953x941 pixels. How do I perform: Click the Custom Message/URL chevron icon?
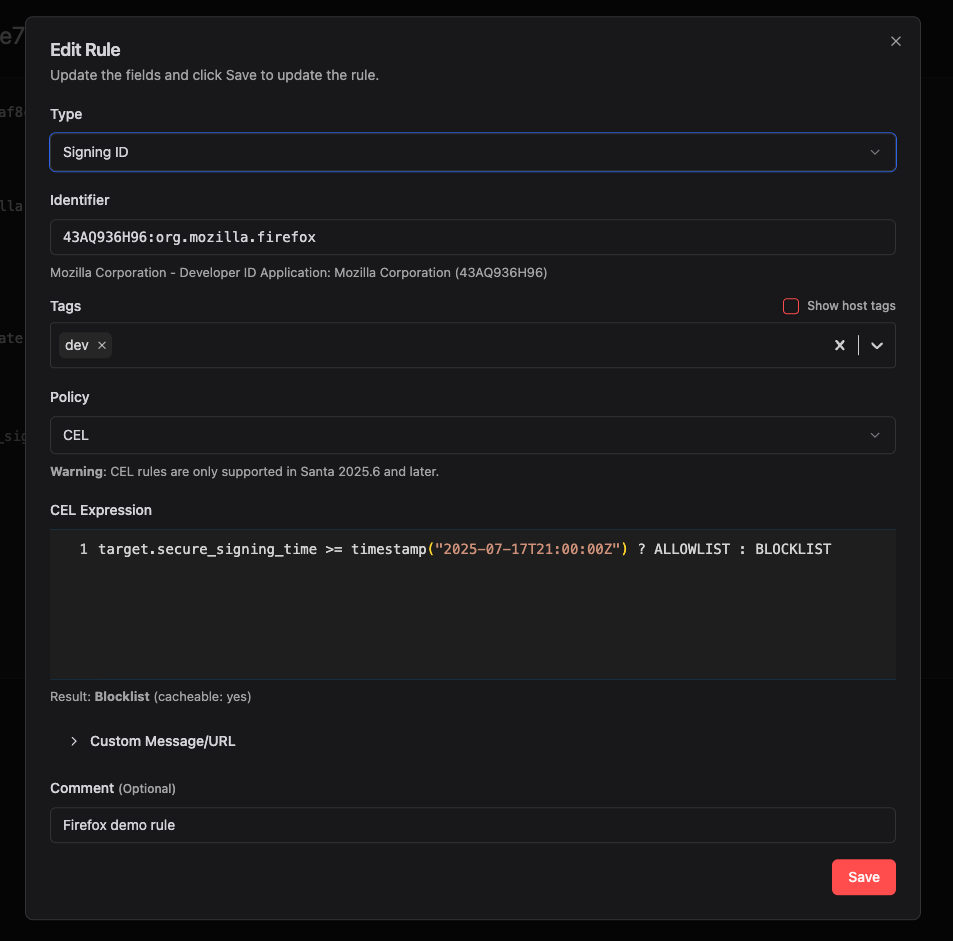(x=74, y=741)
